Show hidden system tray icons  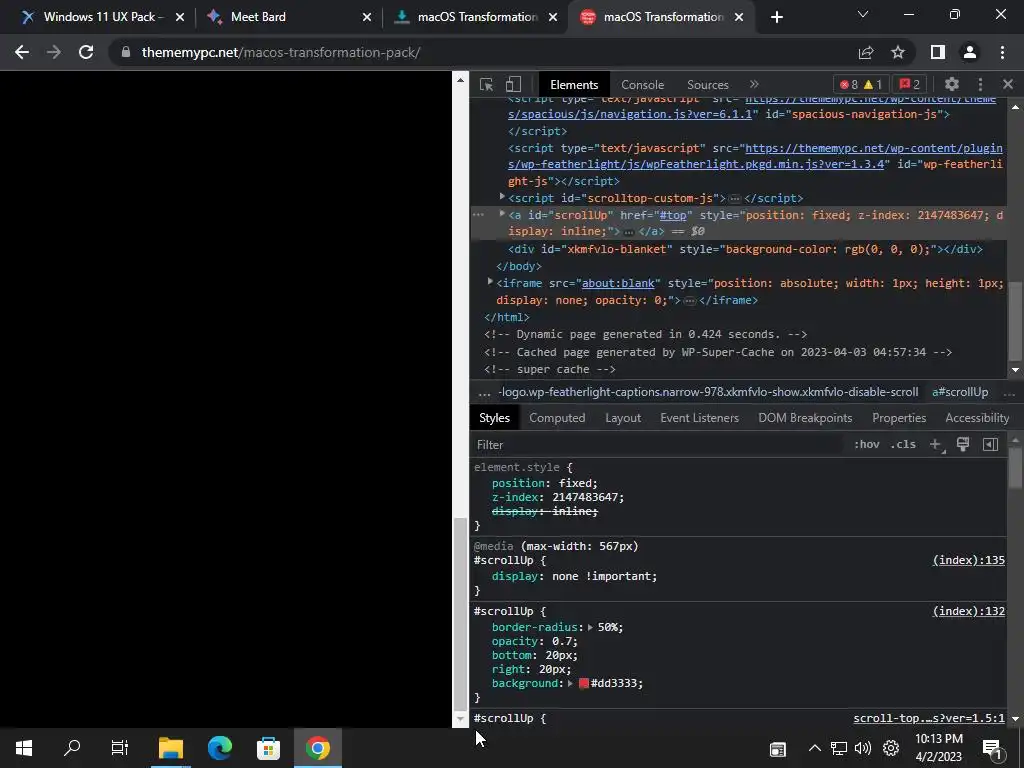point(814,748)
